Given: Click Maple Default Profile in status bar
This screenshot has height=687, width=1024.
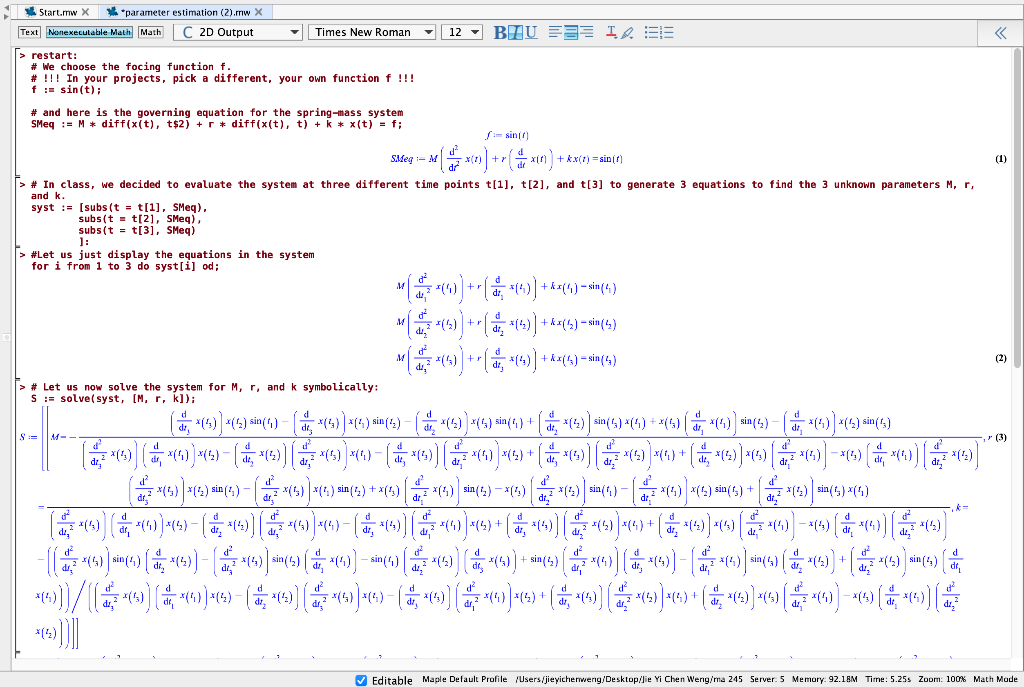Looking at the screenshot, I should tap(464, 679).
